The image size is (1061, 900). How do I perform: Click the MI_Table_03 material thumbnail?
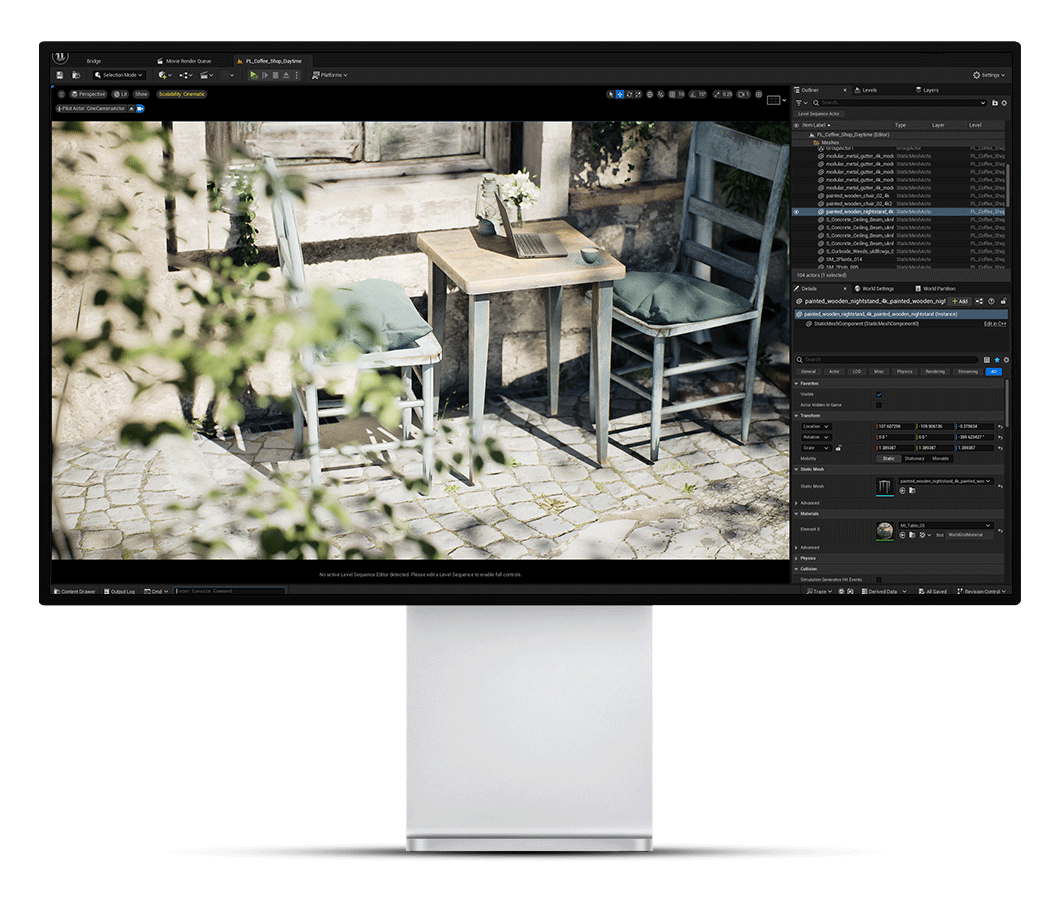[x=884, y=531]
